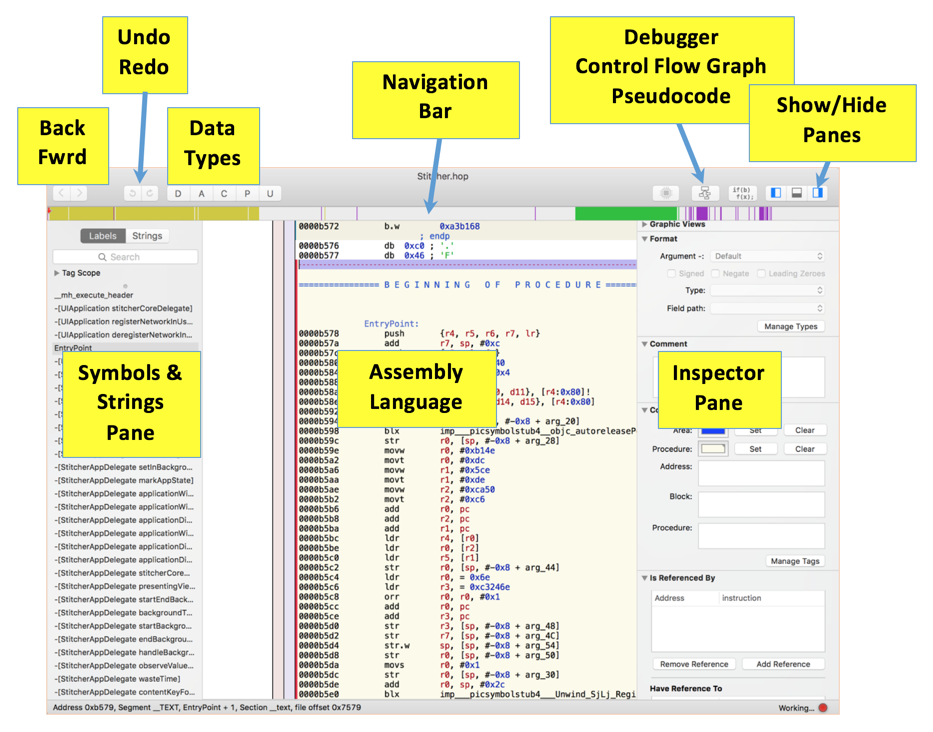Switch to the Labels tab
The width and height of the screenshot is (933, 732).
103,236
